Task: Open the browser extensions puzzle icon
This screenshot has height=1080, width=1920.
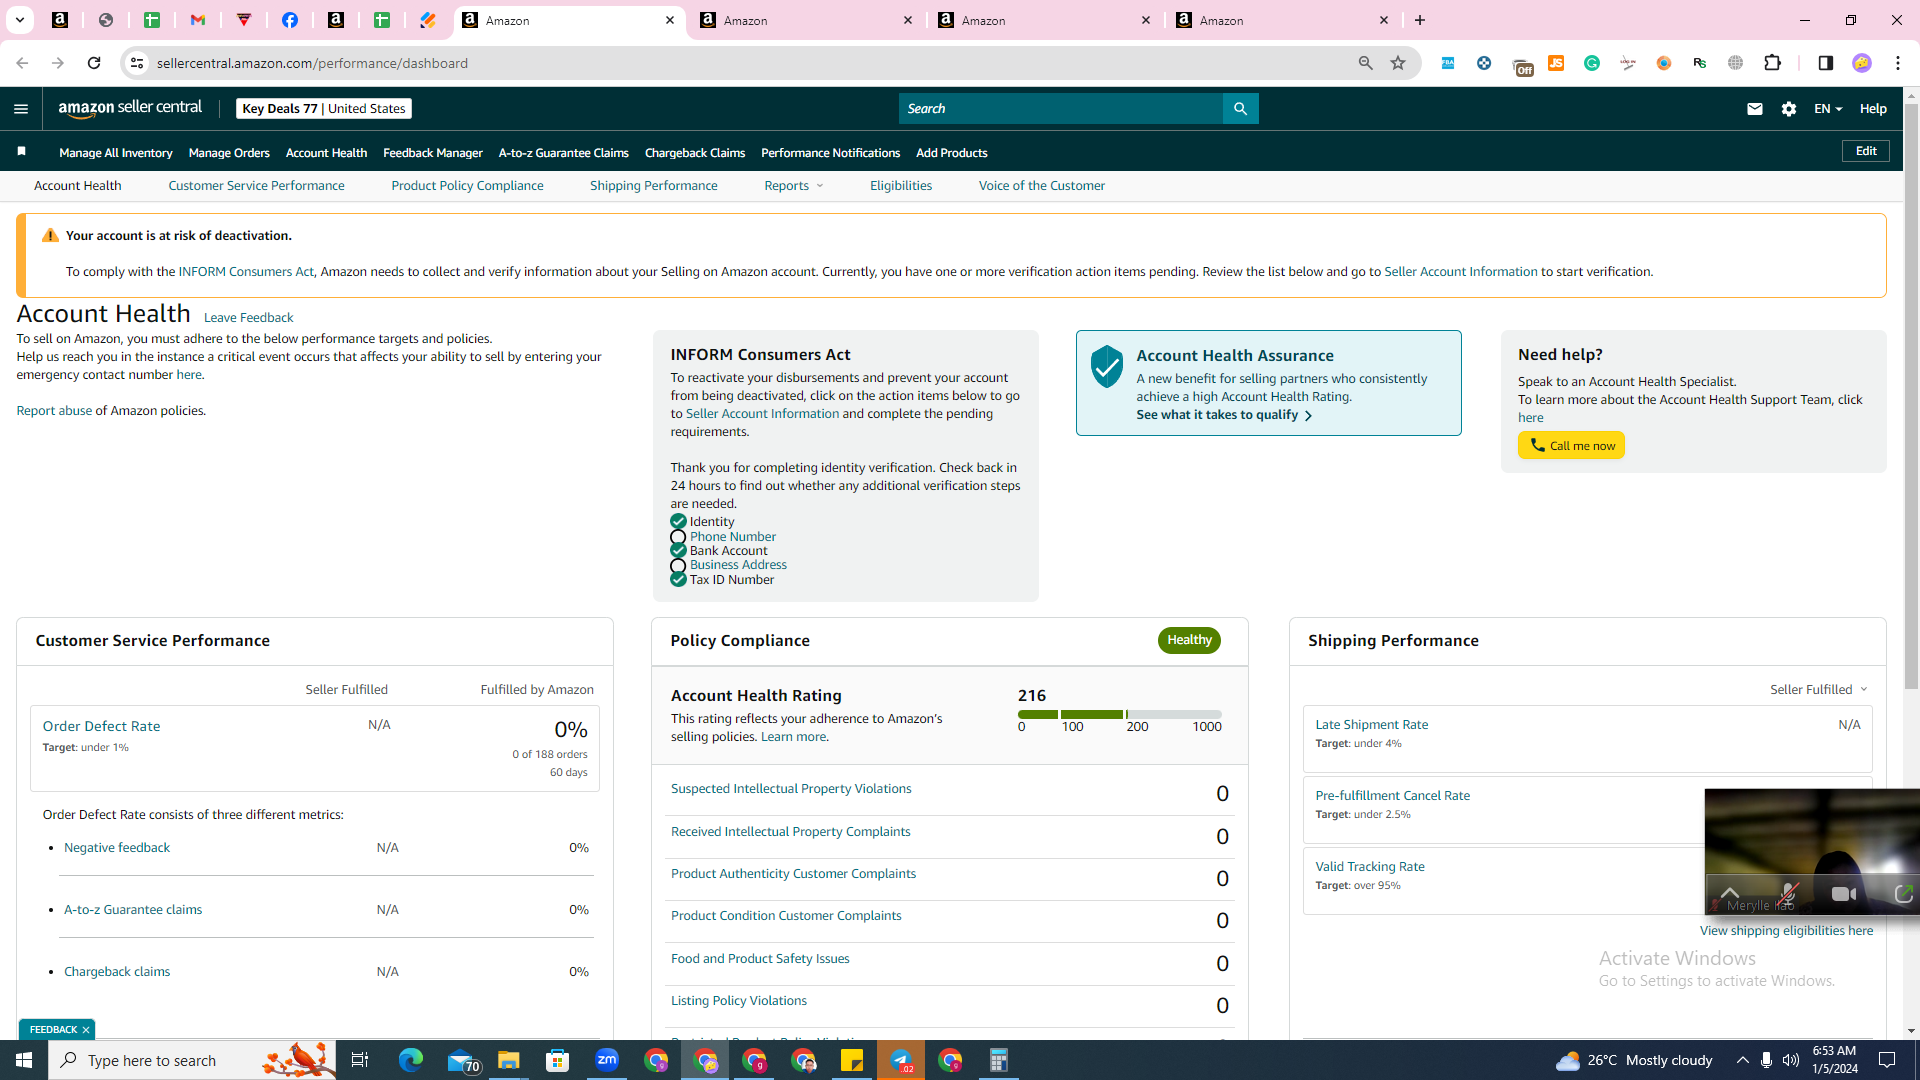Action: point(1772,63)
